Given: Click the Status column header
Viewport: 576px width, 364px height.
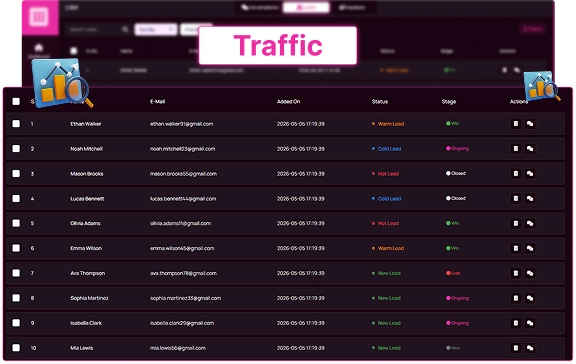Looking at the screenshot, I should click(380, 101).
